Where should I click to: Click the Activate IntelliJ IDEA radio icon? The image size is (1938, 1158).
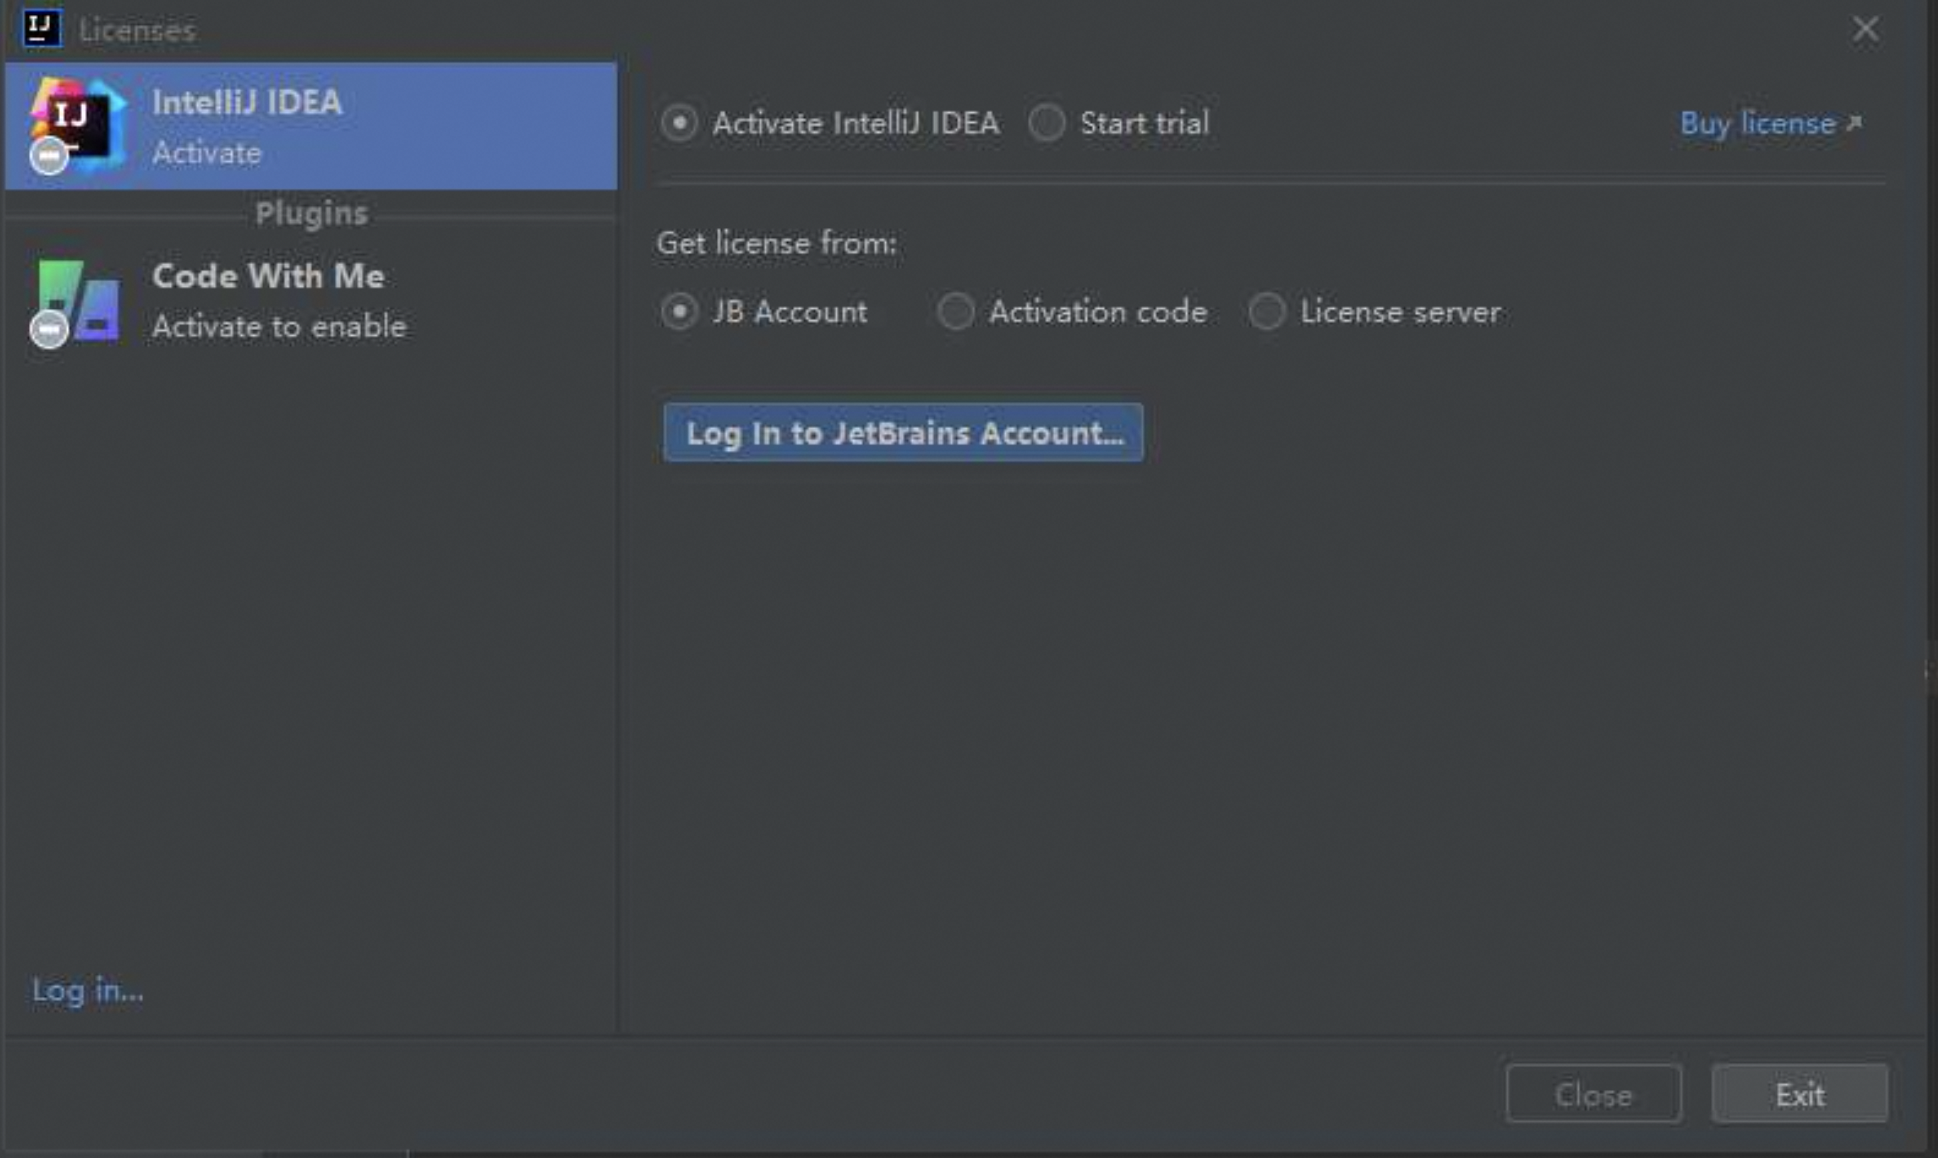[680, 123]
